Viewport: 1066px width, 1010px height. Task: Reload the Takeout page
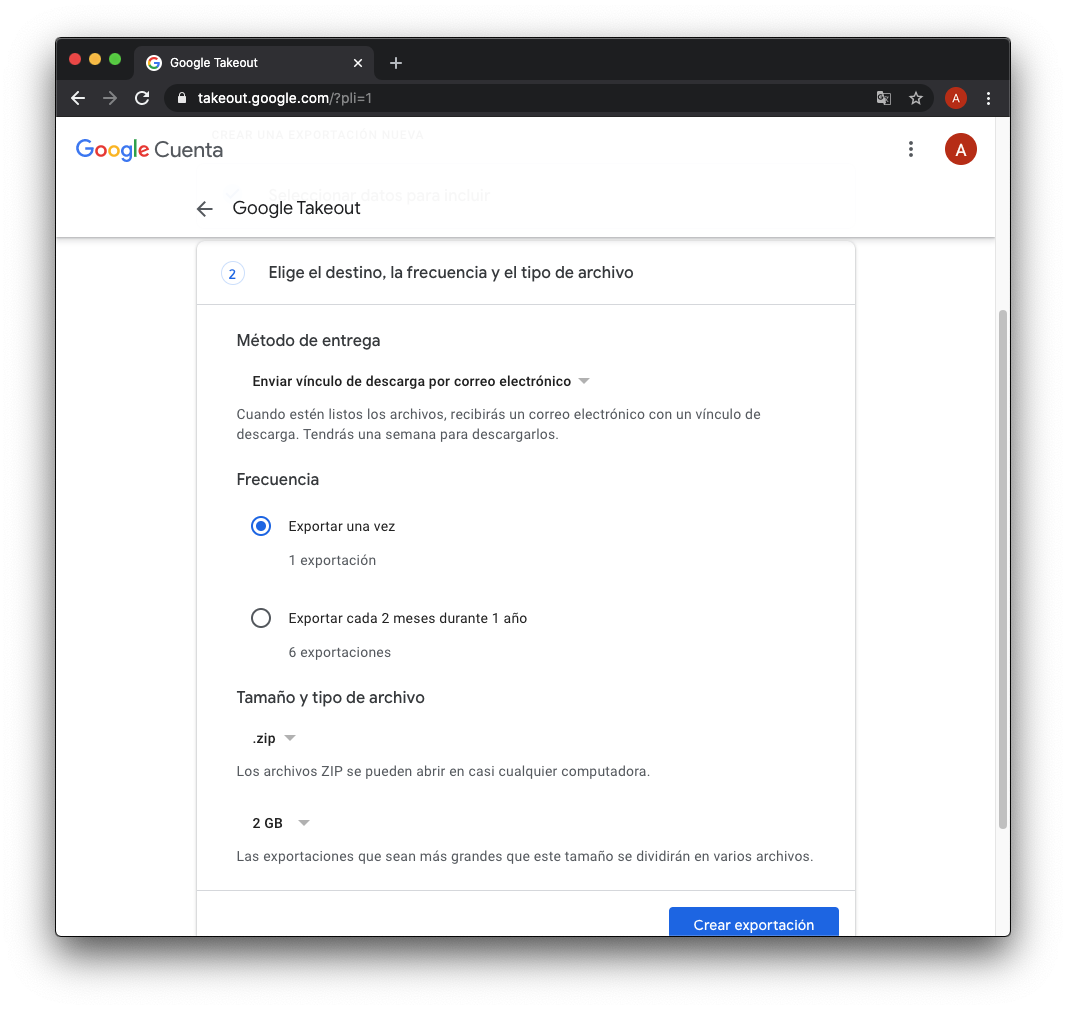tap(141, 98)
